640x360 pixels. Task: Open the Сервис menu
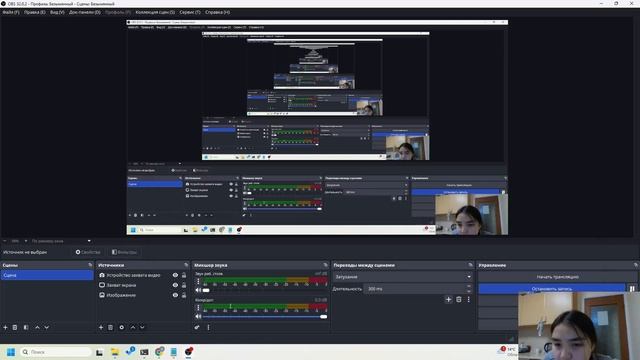pyautogui.click(x=190, y=12)
